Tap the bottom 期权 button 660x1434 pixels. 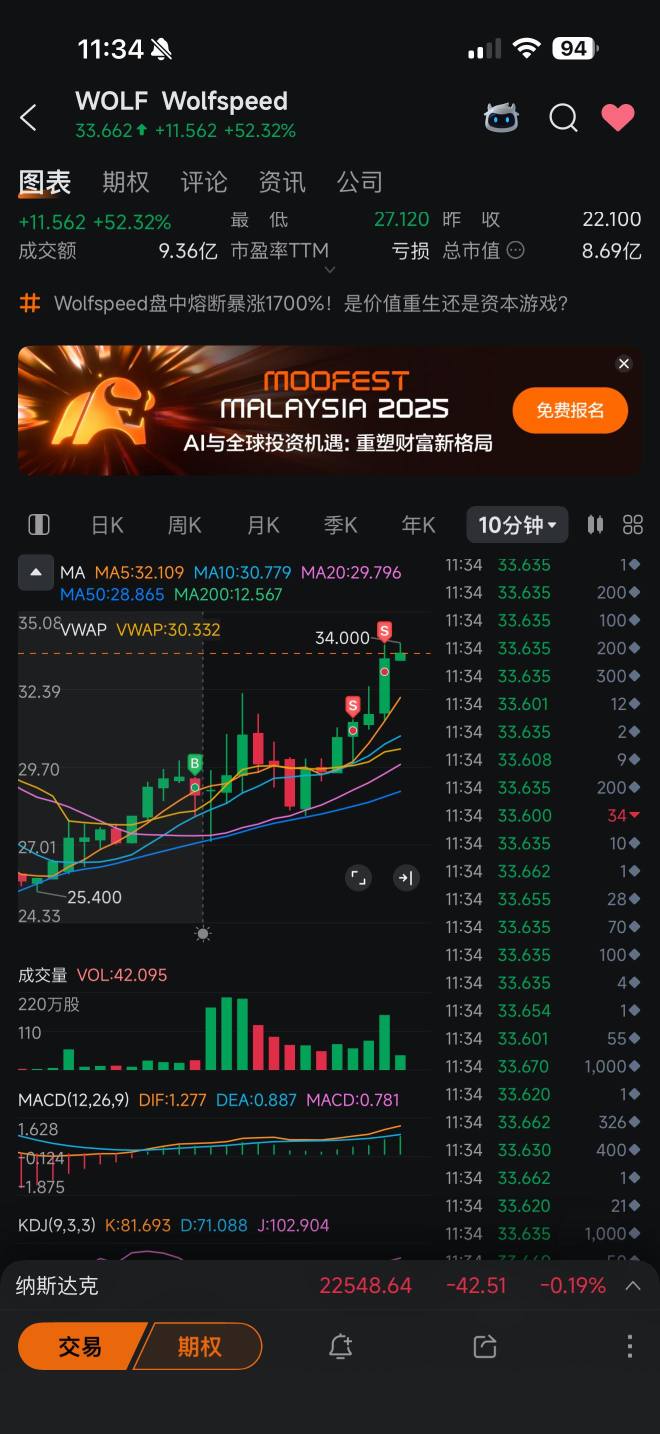(x=199, y=1346)
